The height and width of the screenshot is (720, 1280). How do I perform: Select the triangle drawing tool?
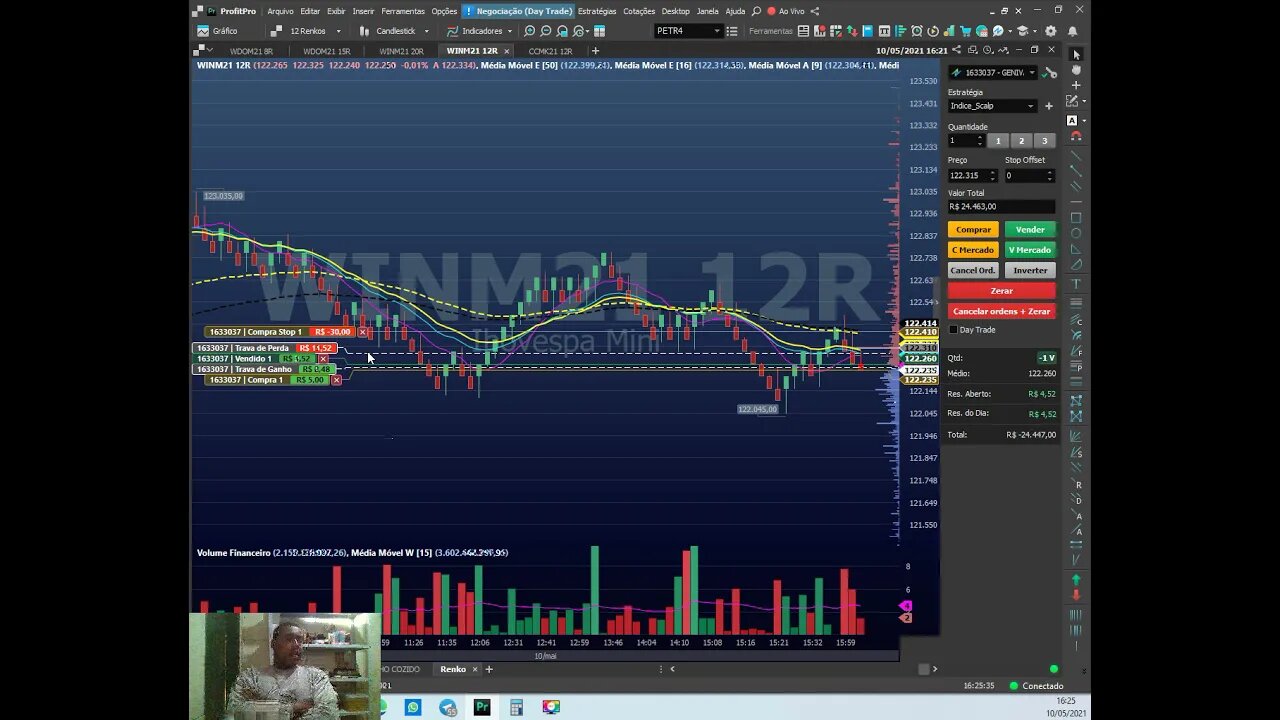pos(1076,249)
